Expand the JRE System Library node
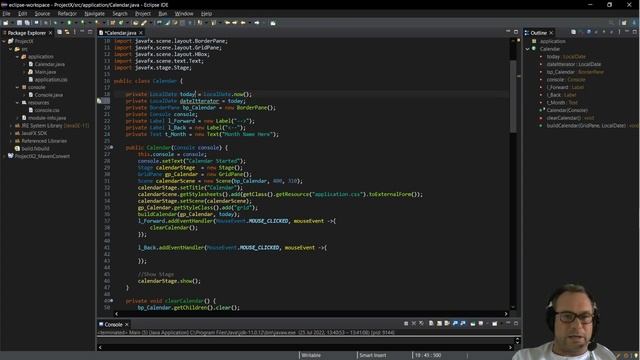Image resolution: width=640 pixels, height=360 pixels. [x=11, y=126]
